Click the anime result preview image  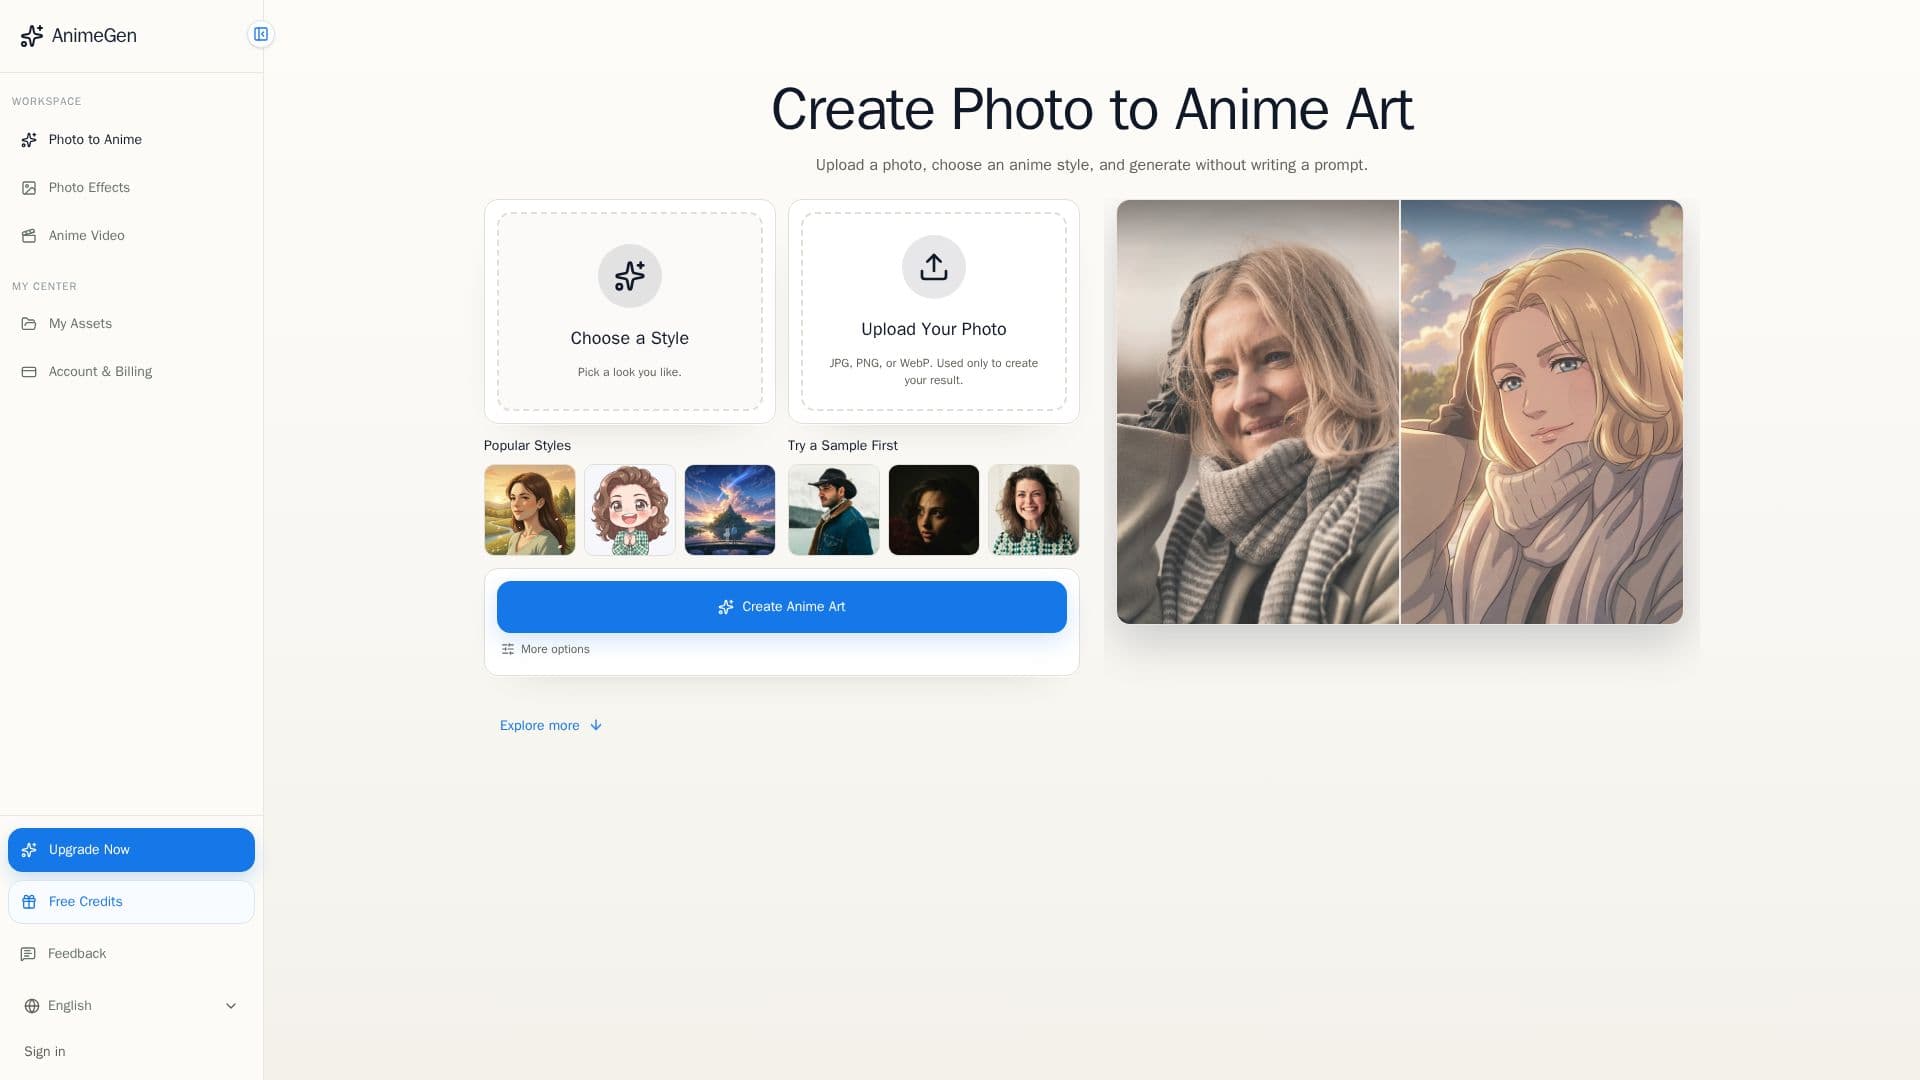pyautogui.click(x=1542, y=412)
